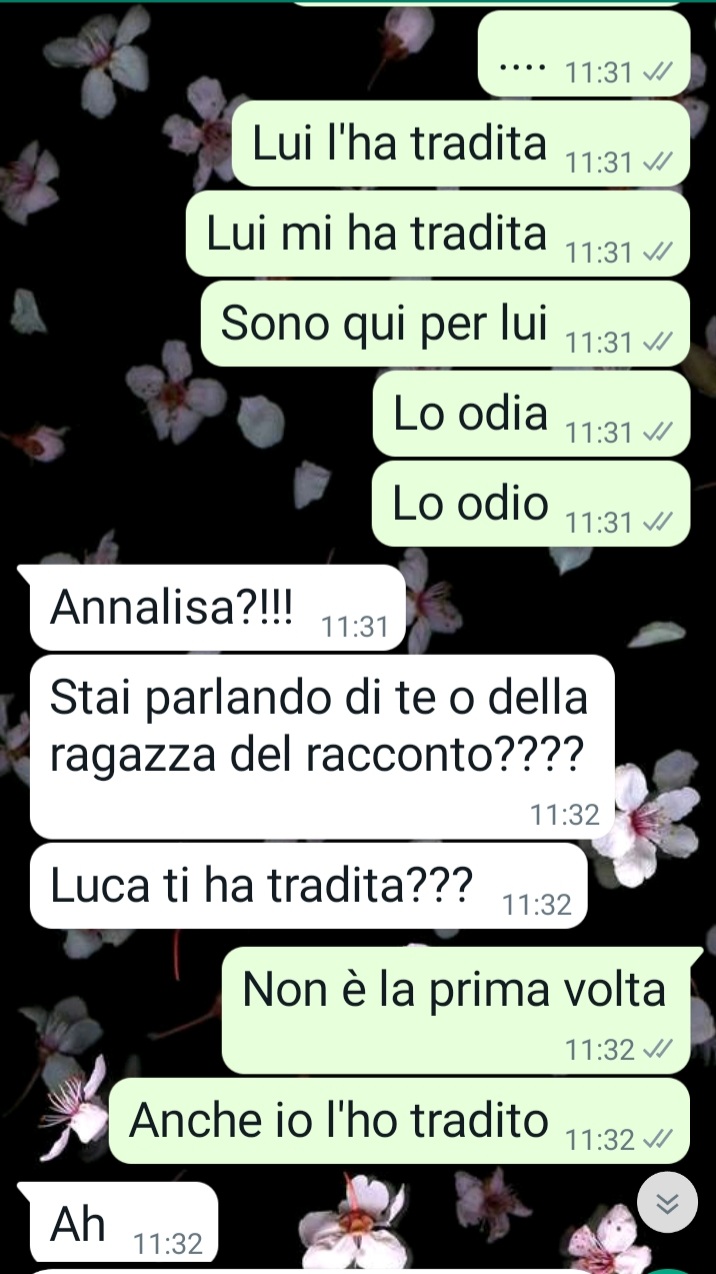Tap the "Non è la prima volta" text
Image resolution: width=716 pixels, height=1274 pixels.
[454, 989]
